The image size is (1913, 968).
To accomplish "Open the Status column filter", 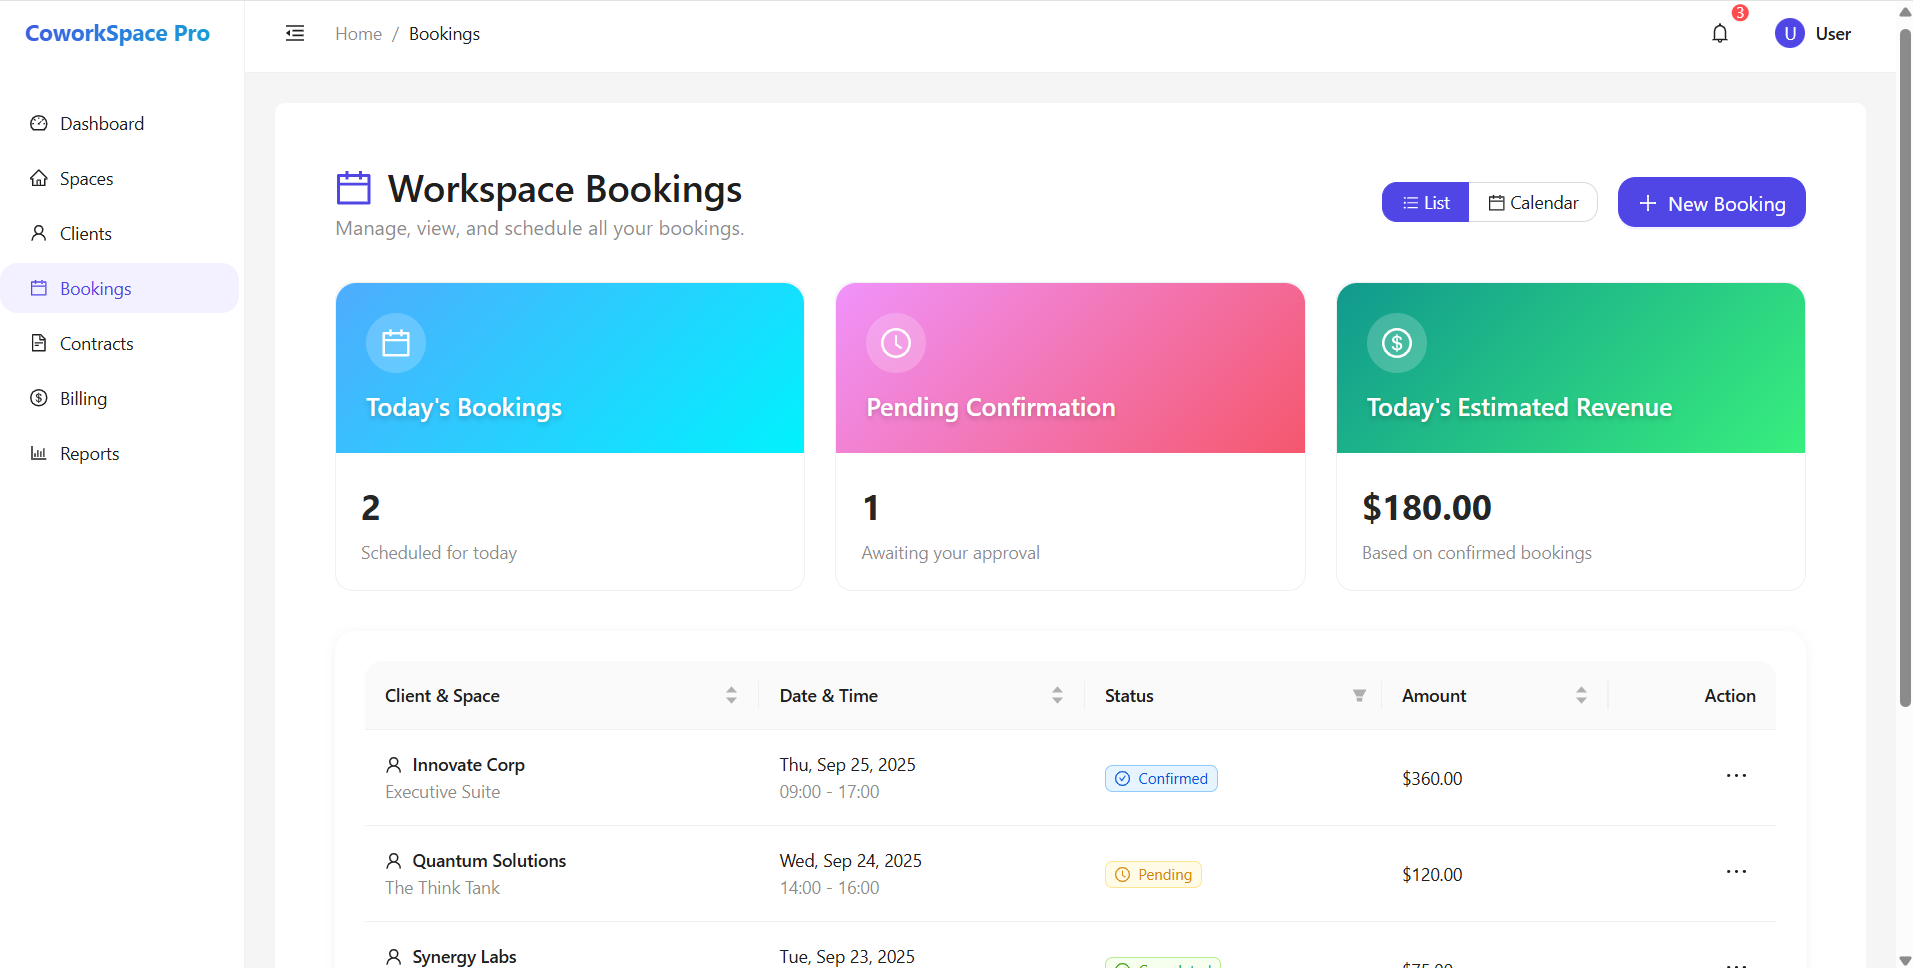I will [1359, 696].
